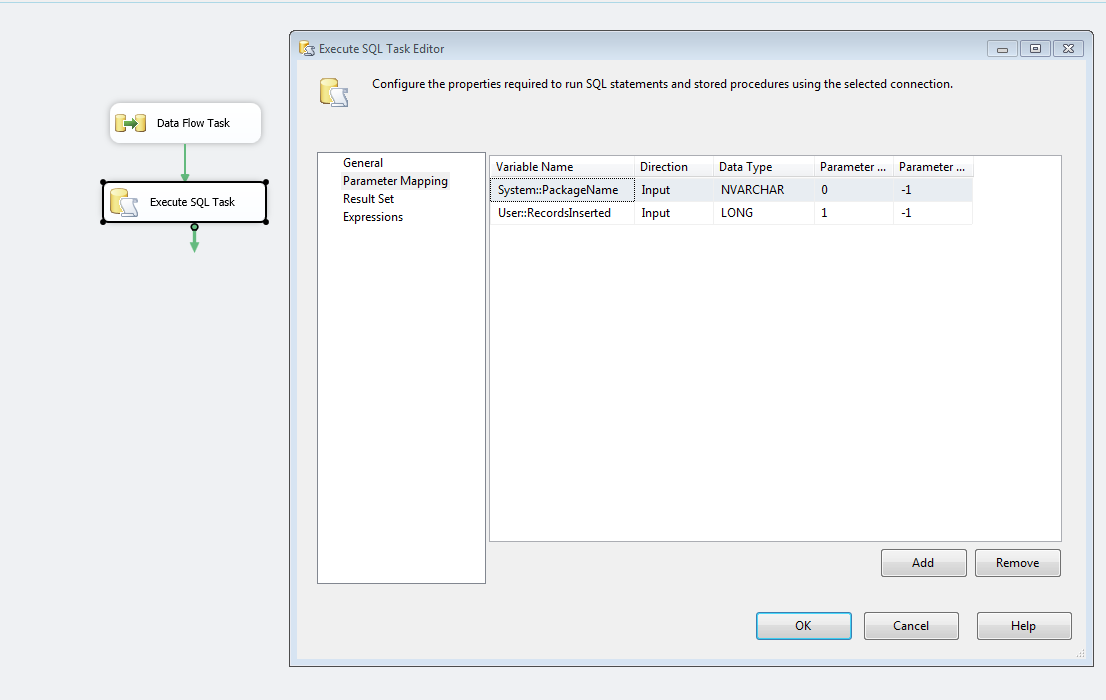Click the Remove button

[1017, 562]
